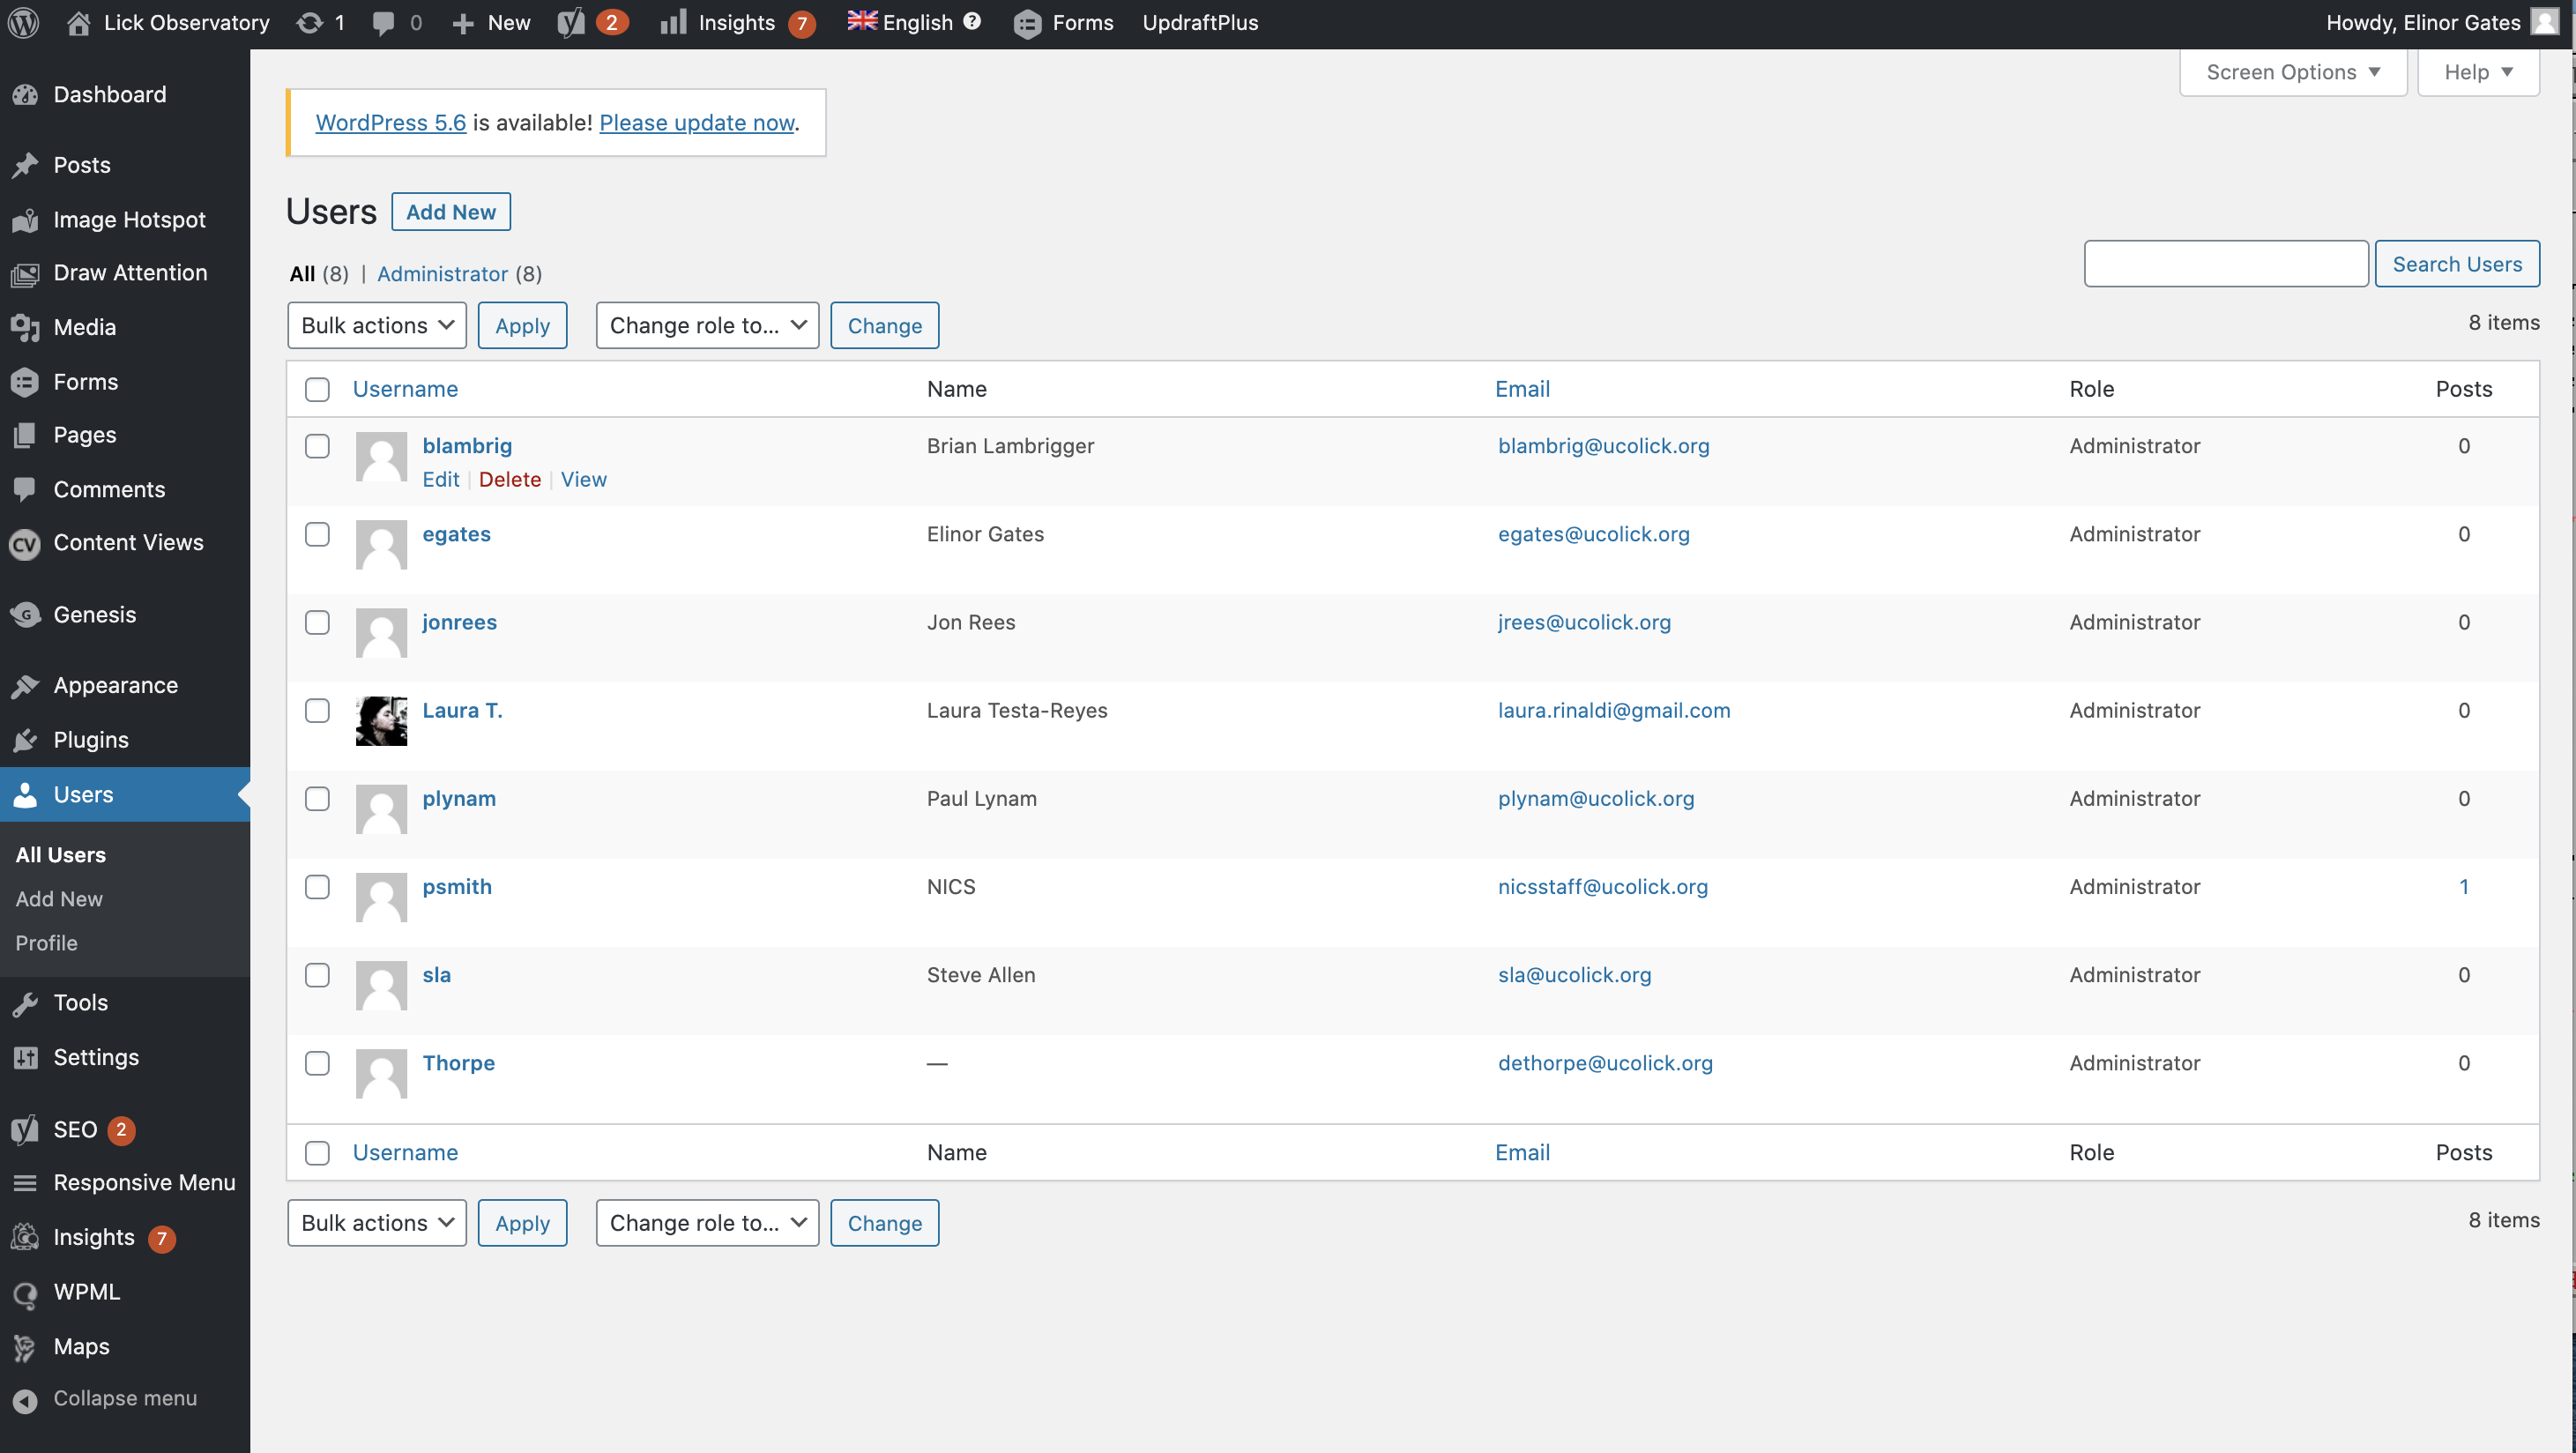Image resolution: width=2576 pixels, height=1453 pixels.
Task: Open the comments bubble in admin bar
Action: tap(383, 23)
